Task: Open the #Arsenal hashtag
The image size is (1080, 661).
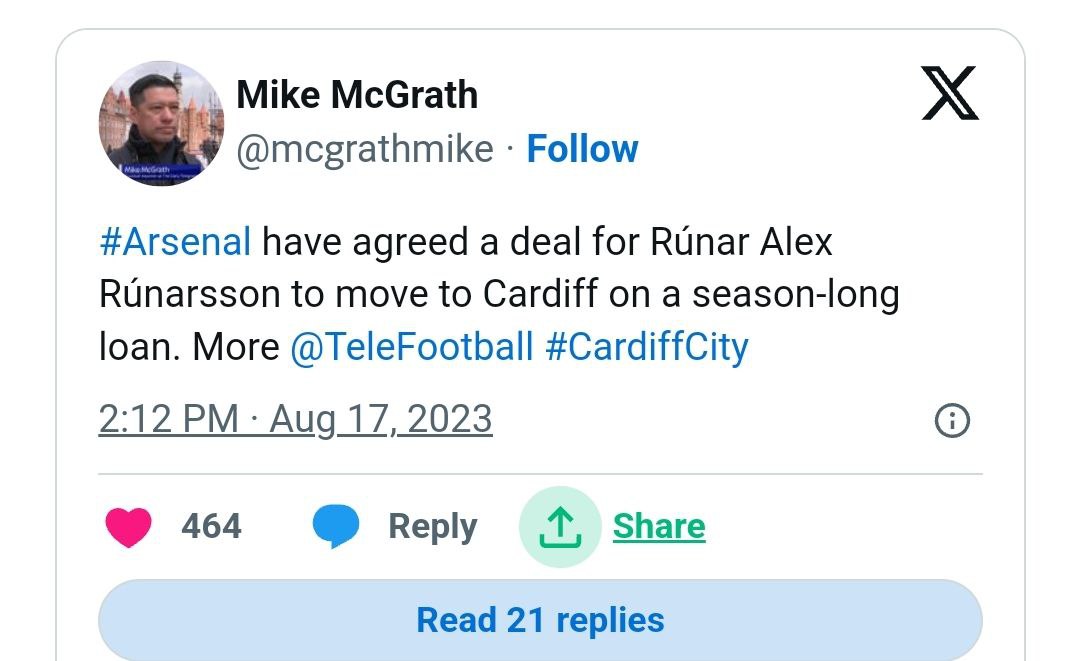Action: click(175, 242)
